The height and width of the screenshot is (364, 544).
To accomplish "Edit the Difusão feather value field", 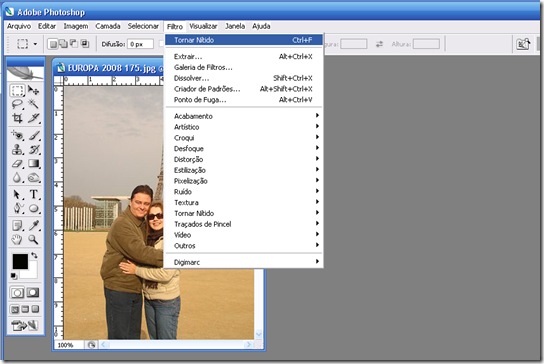I will (x=141, y=44).
